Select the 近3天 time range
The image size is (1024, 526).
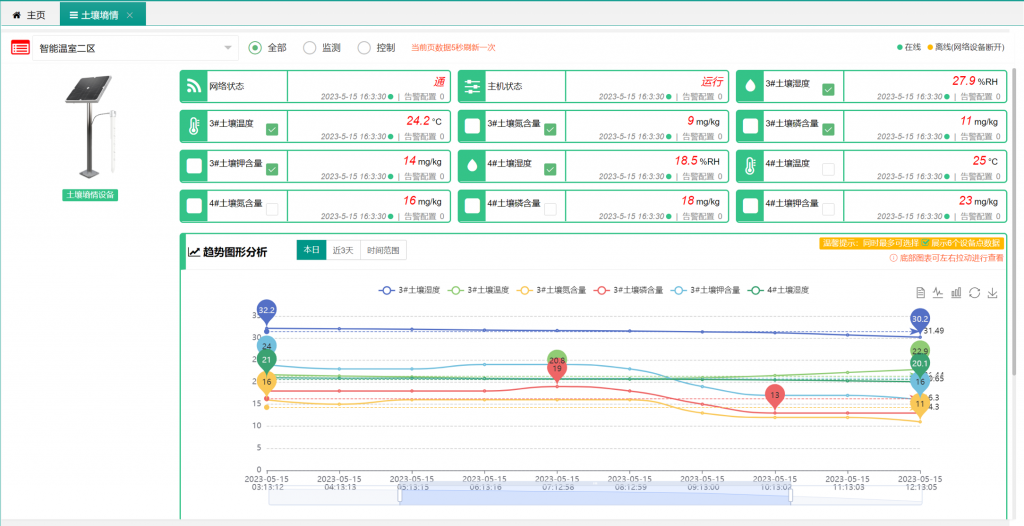point(343,251)
